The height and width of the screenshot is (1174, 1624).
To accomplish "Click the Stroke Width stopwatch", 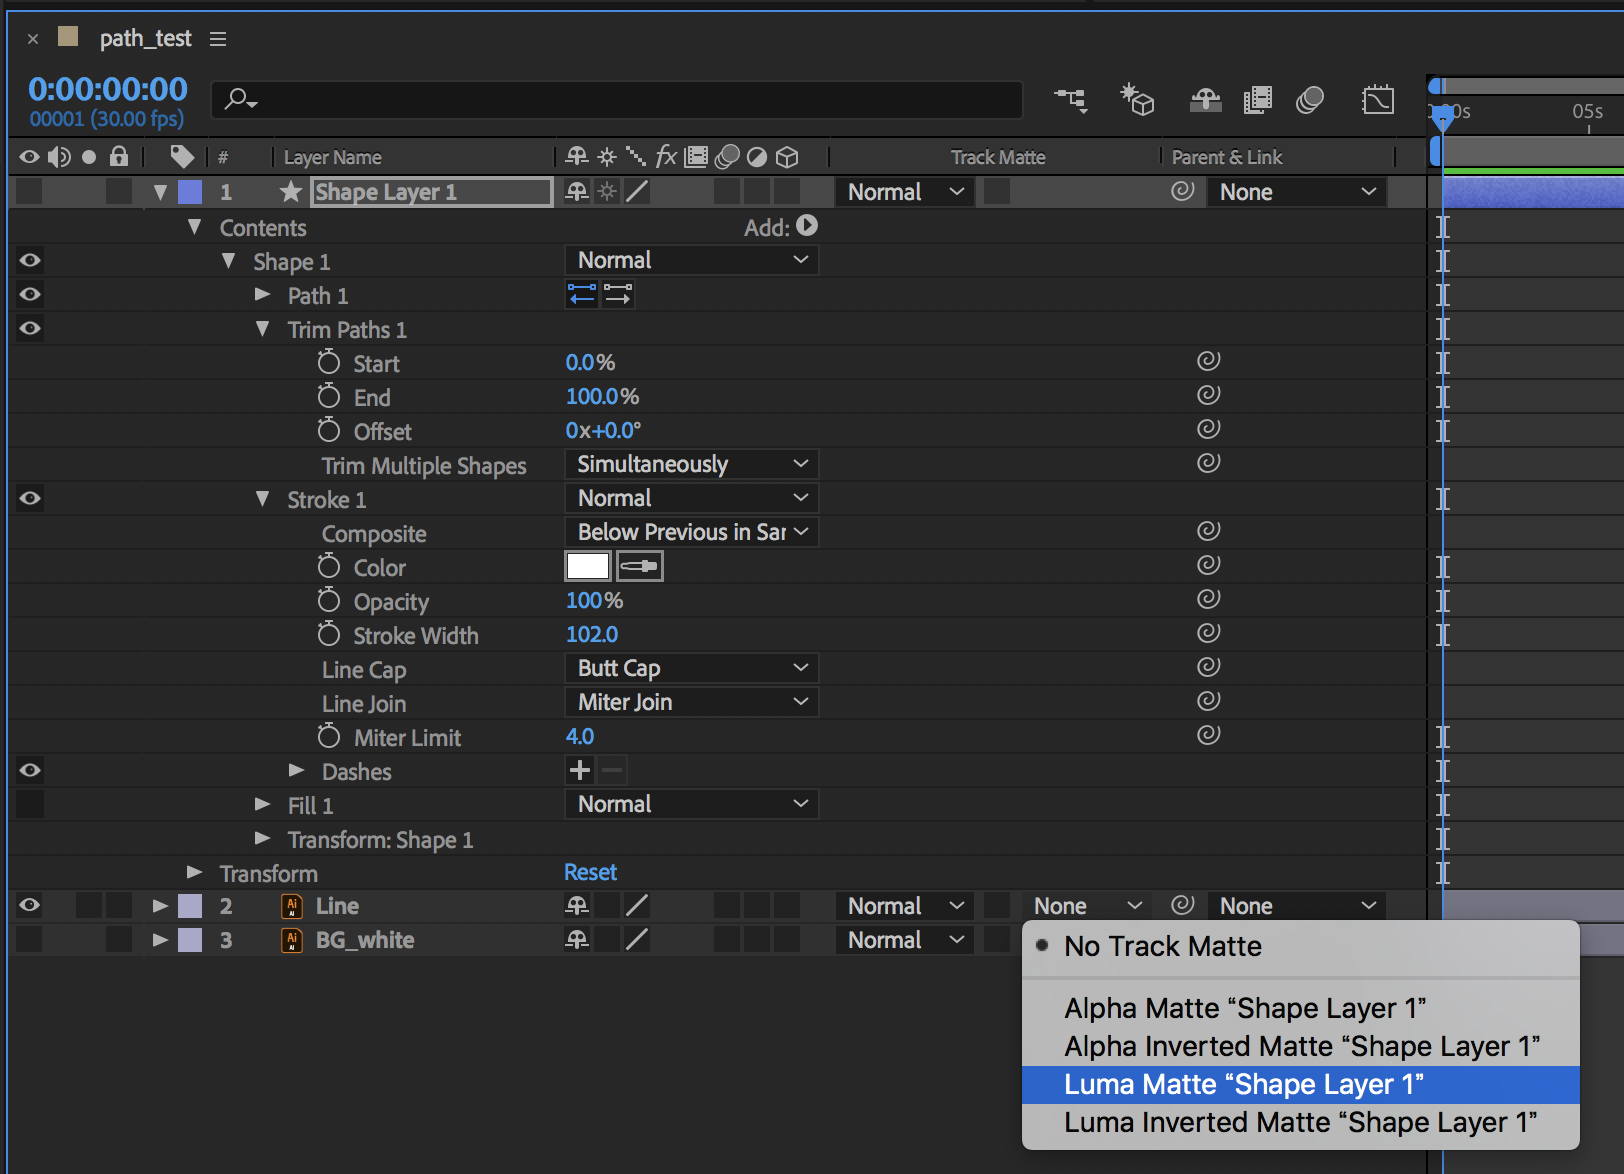I will [x=329, y=633].
